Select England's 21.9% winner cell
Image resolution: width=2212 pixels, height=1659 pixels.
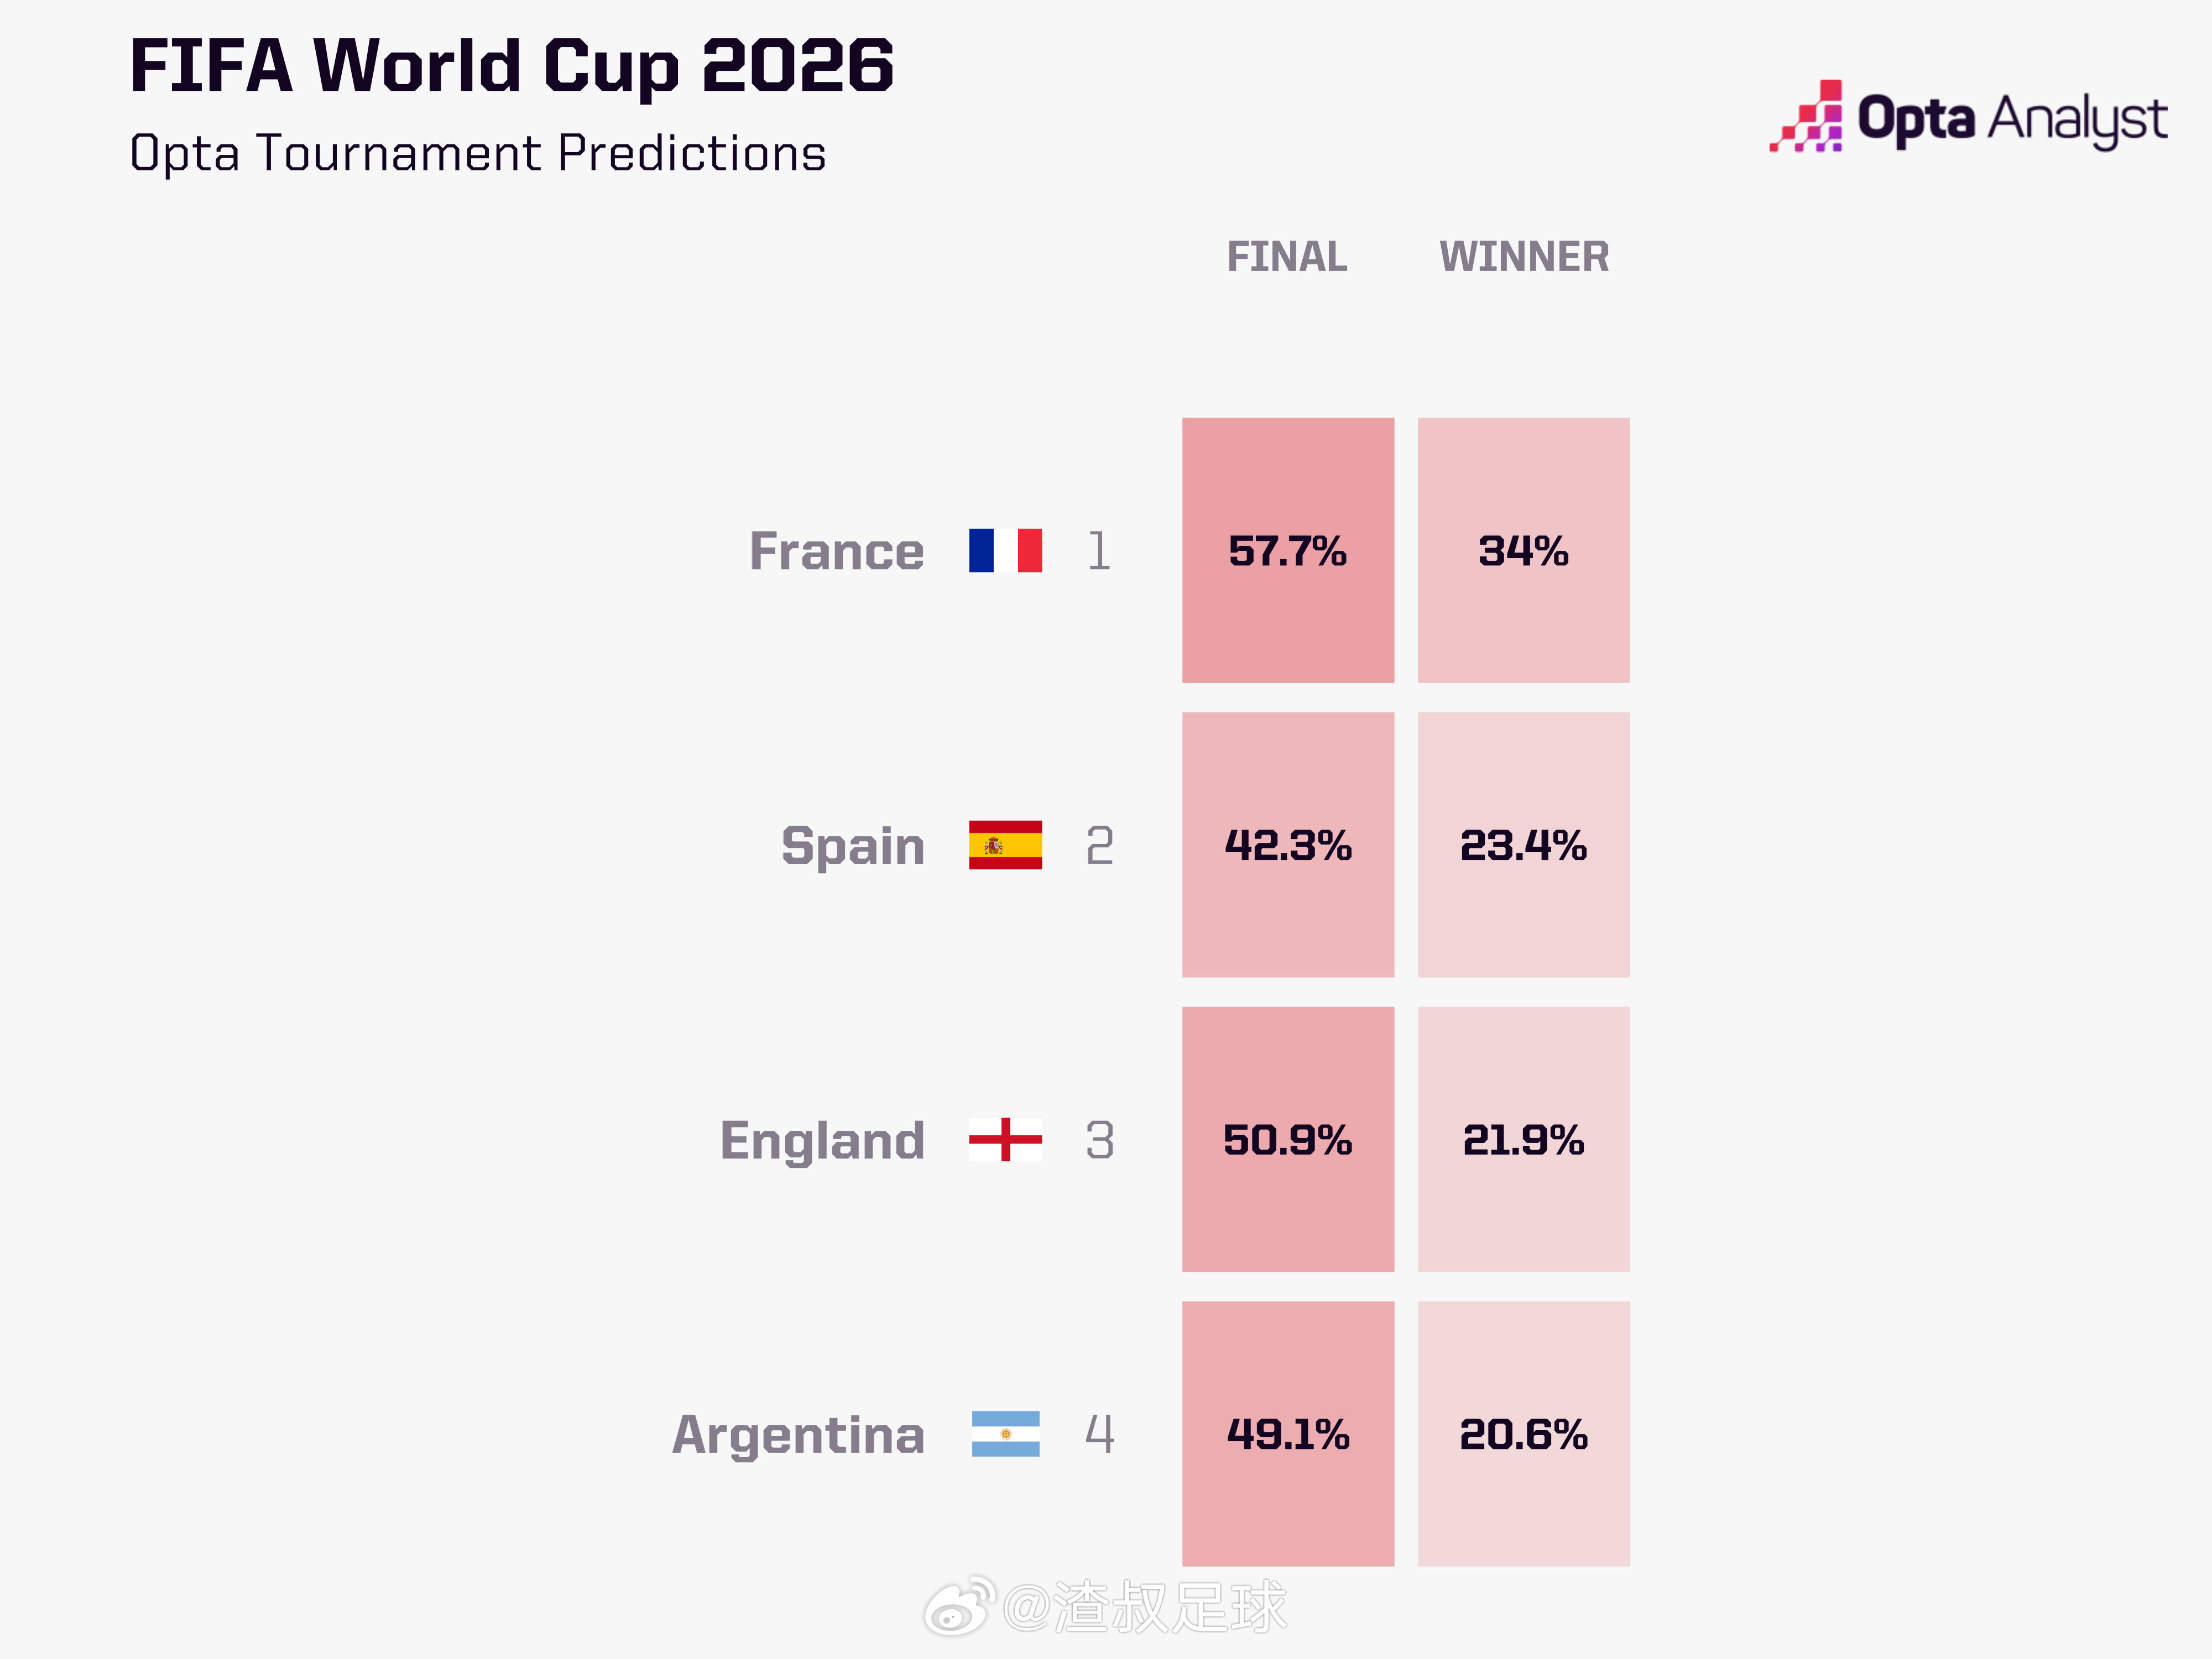(x=1524, y=1139)
